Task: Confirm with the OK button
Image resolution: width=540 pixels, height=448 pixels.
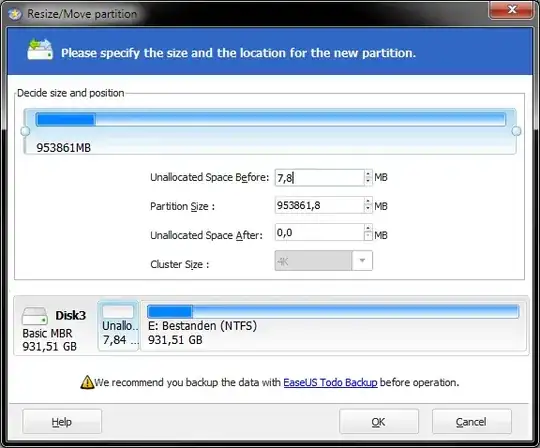Action: coord(379,421)
